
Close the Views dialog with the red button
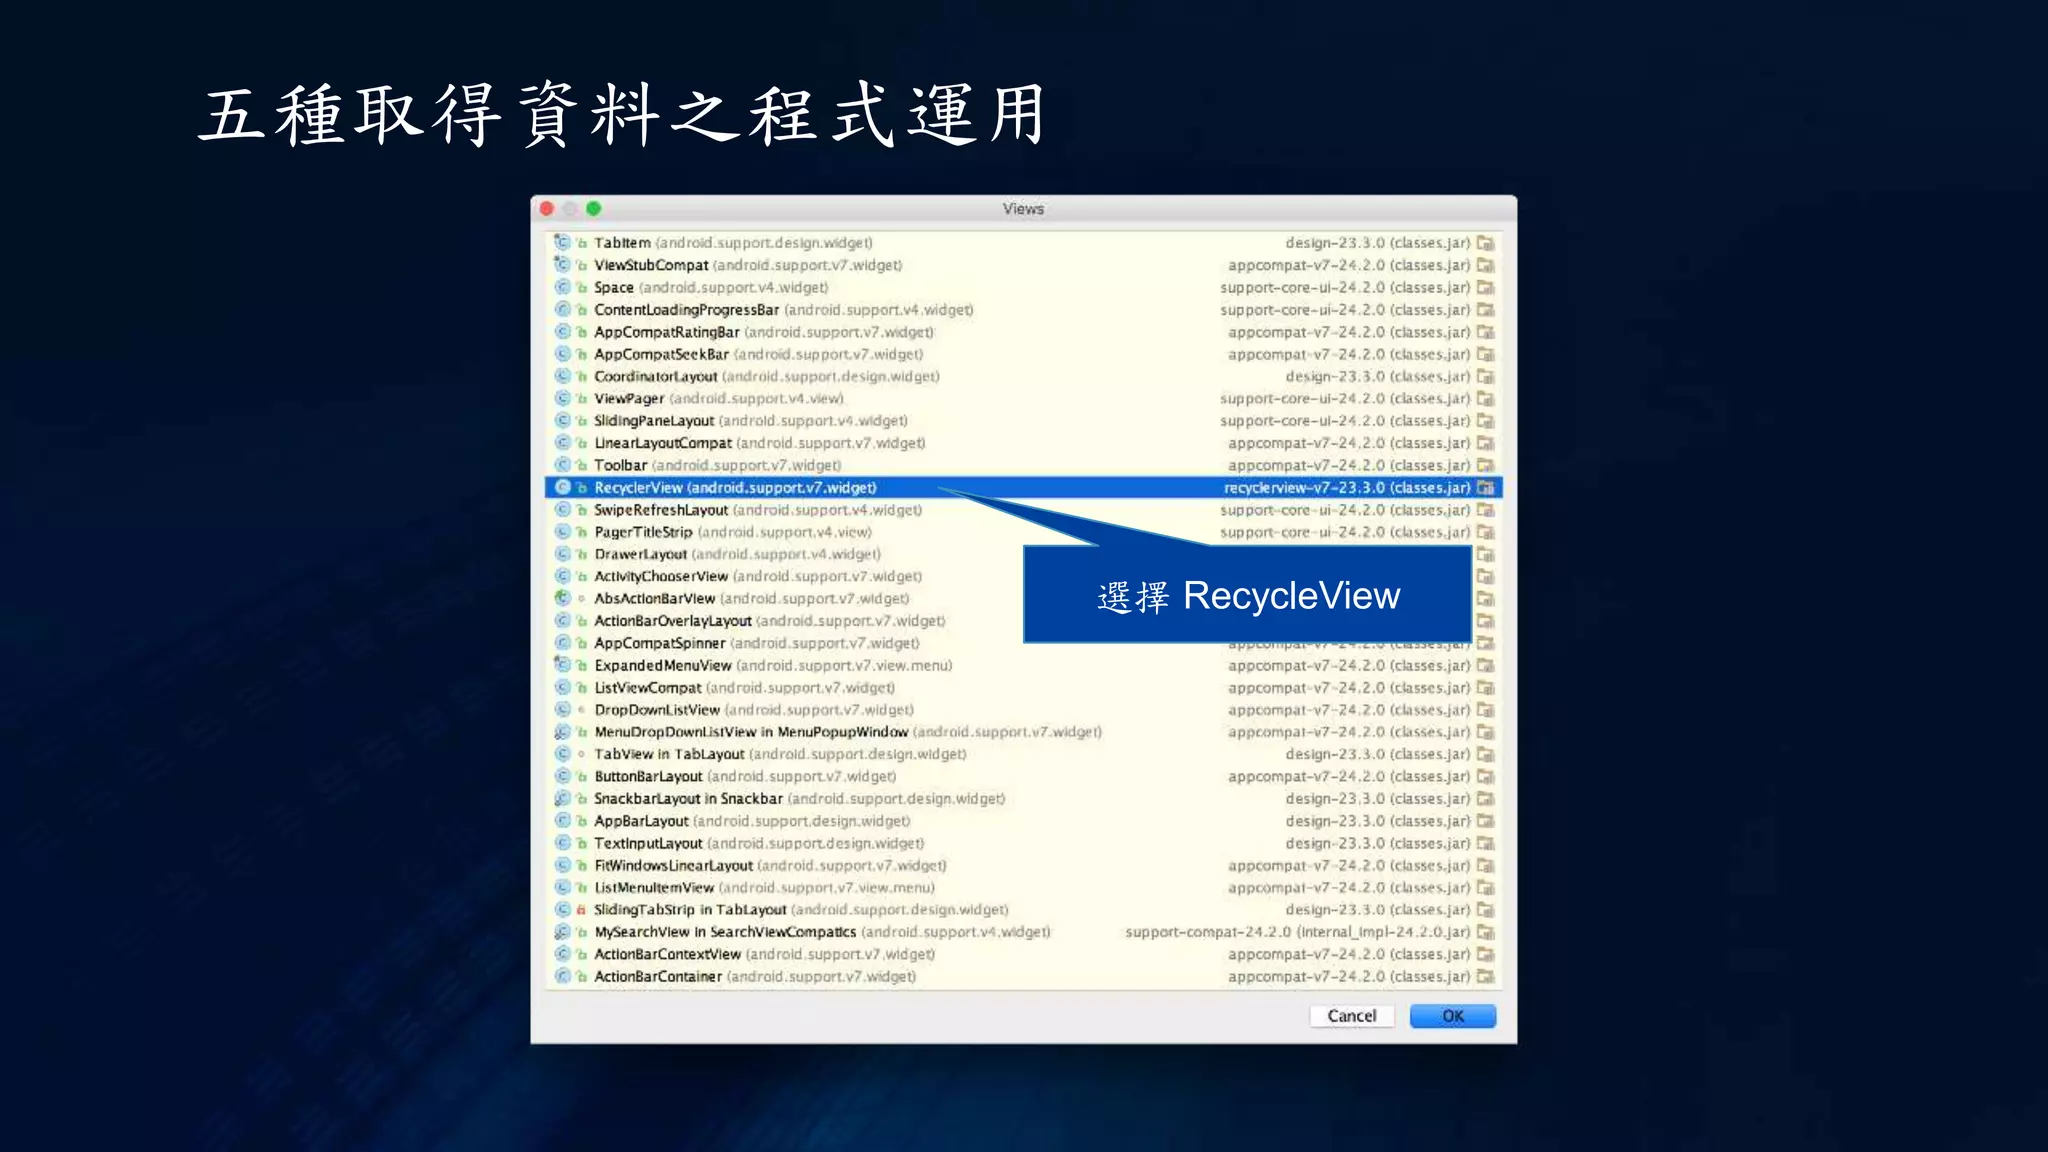click(547, 209)
